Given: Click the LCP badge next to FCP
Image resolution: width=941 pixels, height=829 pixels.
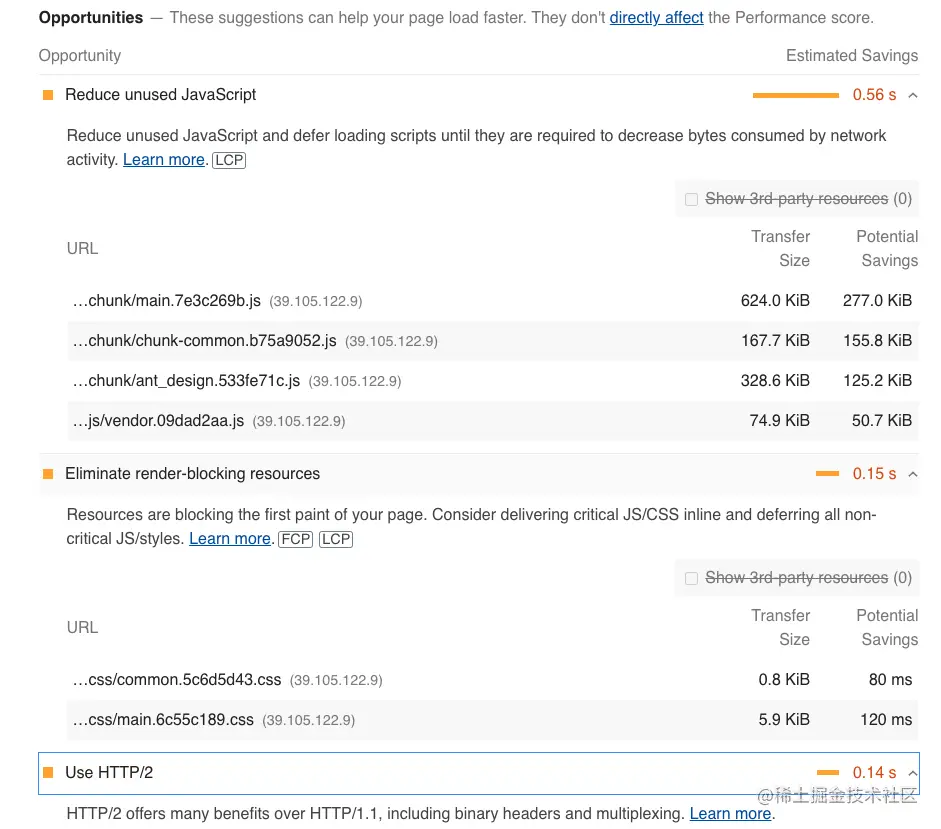Looking at the screenshot, I should click(336, 539).
